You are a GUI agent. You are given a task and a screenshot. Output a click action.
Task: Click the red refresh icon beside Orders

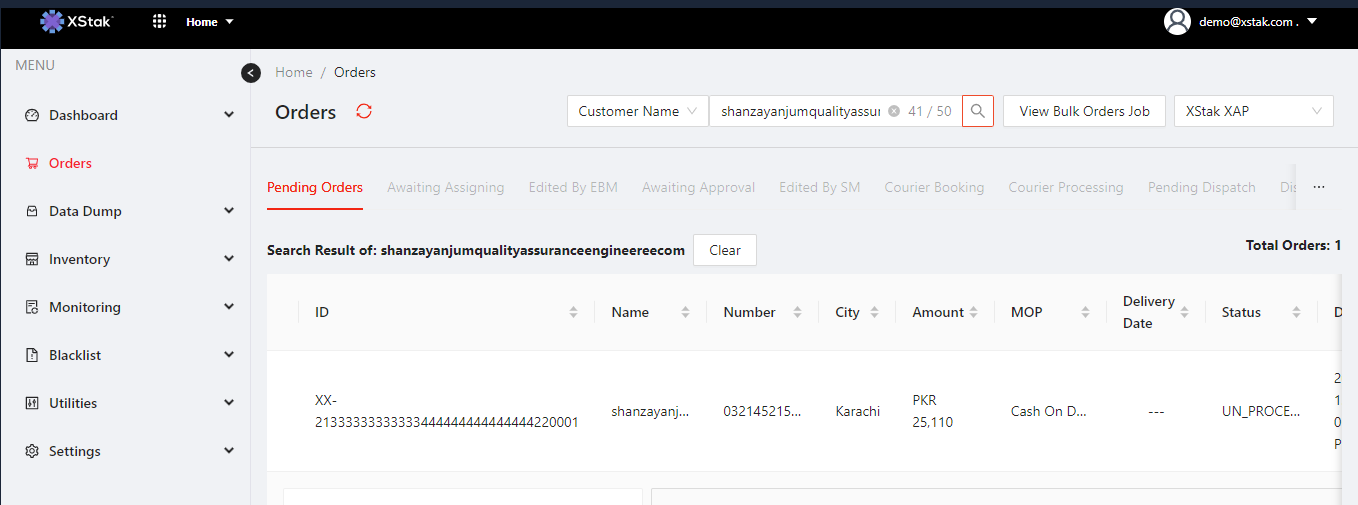point(364,111)
